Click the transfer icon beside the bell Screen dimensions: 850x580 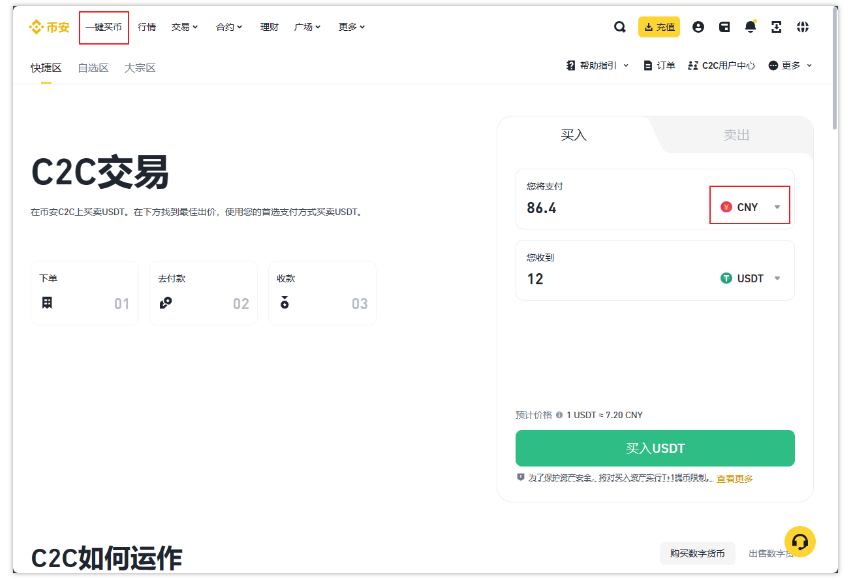(x=776, y=27)
